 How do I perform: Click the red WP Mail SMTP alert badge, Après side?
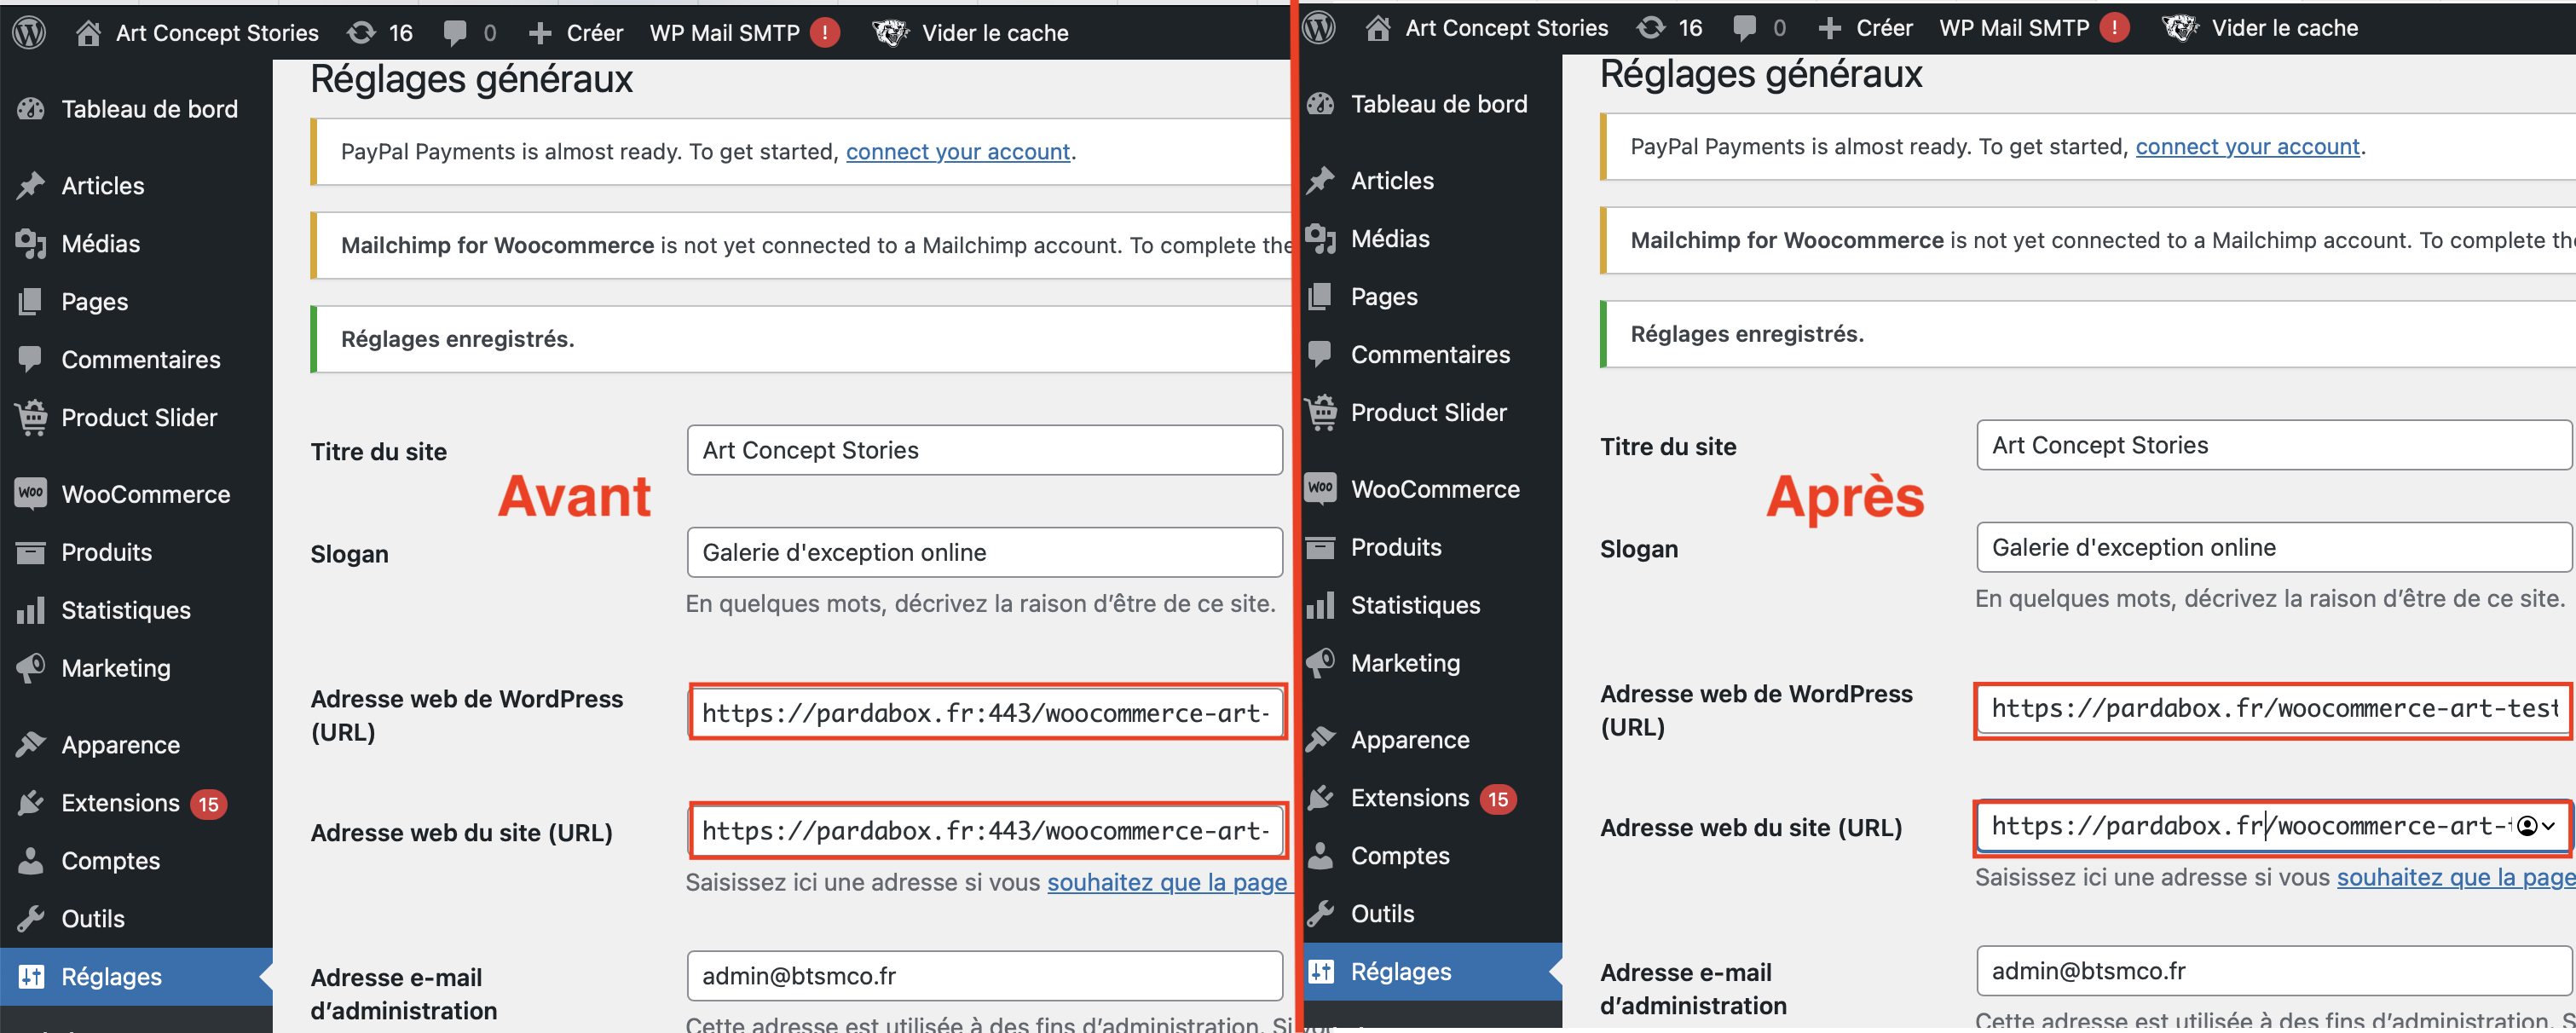(x=2114, y=28)
